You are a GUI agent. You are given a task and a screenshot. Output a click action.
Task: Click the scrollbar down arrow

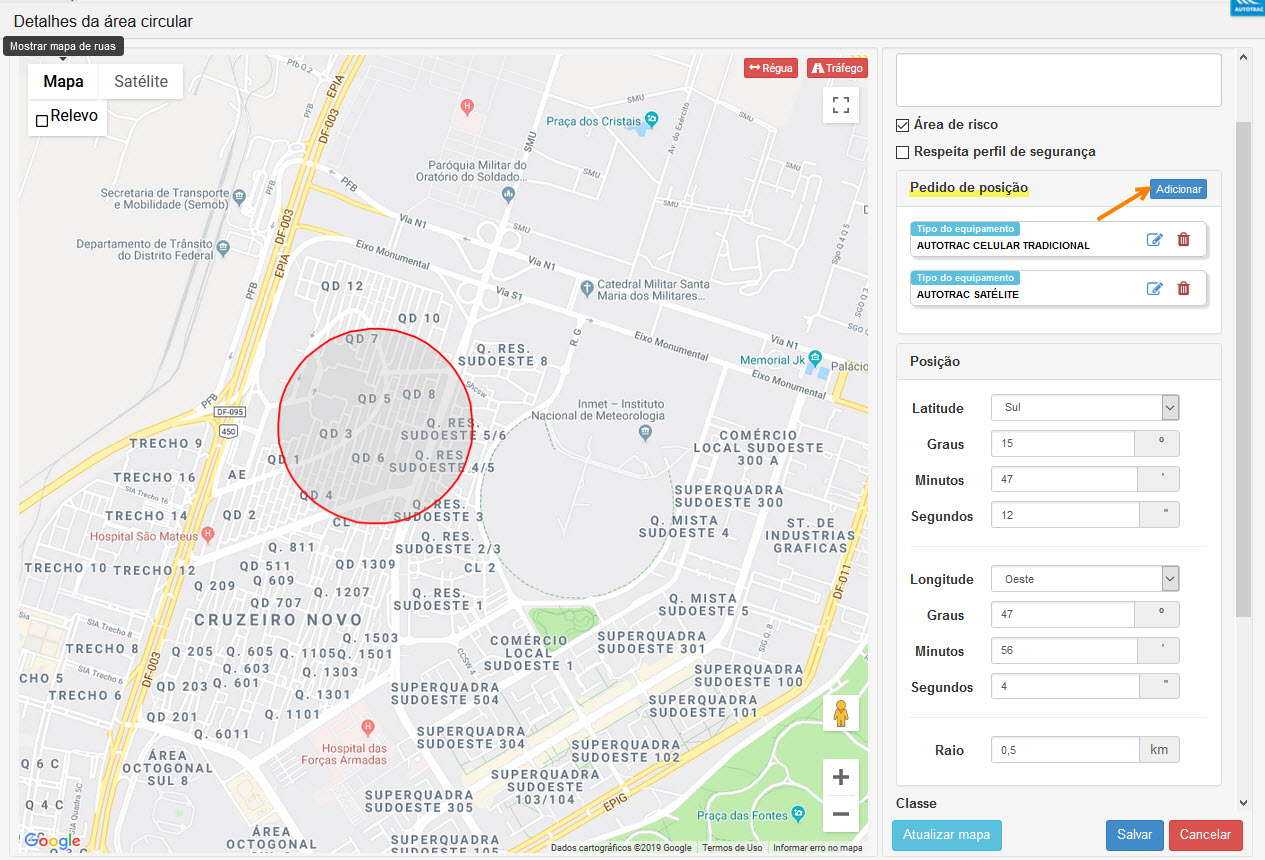1243,802
